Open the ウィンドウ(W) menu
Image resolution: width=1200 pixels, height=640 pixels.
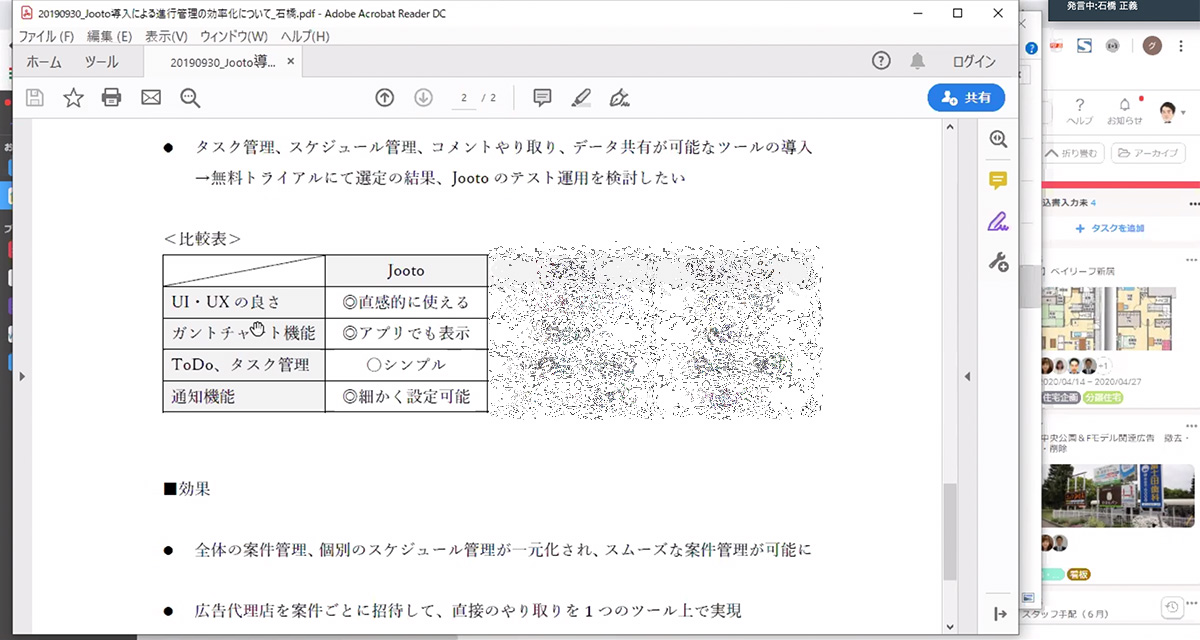pos(234,36)
